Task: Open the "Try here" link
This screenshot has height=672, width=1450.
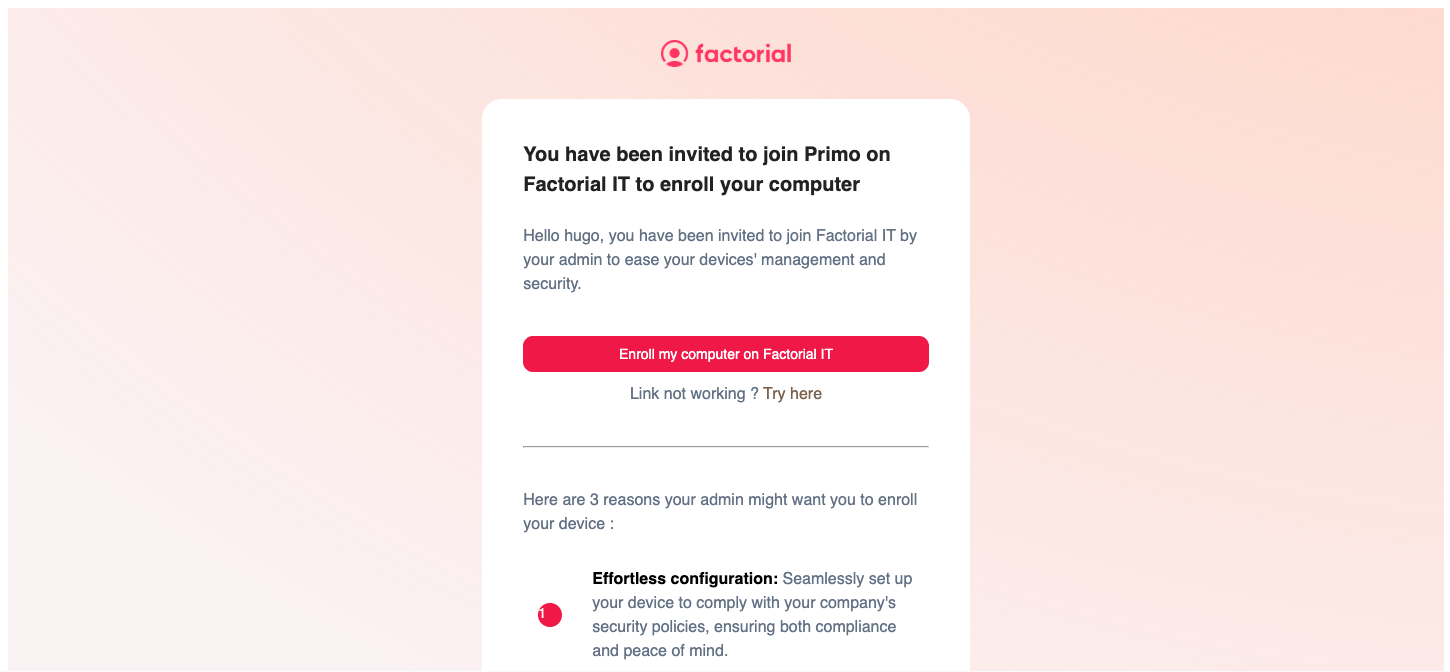Action: coord(792,394)
